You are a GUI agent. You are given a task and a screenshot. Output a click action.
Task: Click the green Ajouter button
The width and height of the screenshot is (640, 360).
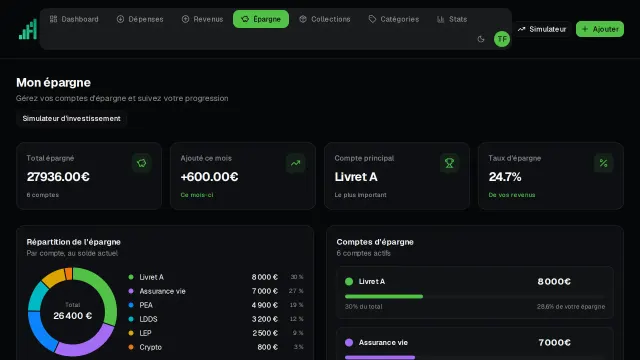tap(600, 29)
